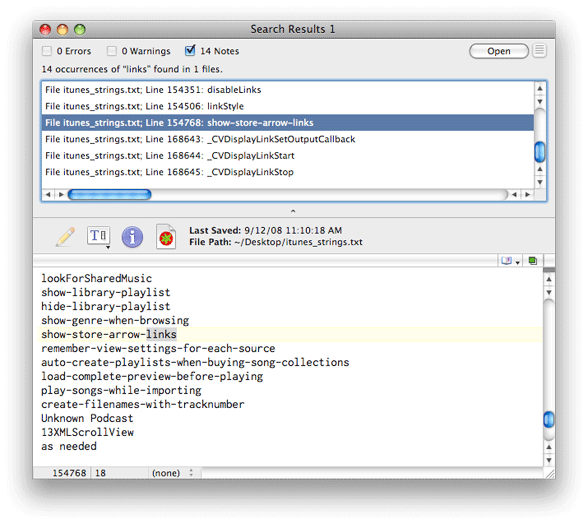Open the navigation bar icon menu
This screenshot has width=588, height=524.
point(510,261)
